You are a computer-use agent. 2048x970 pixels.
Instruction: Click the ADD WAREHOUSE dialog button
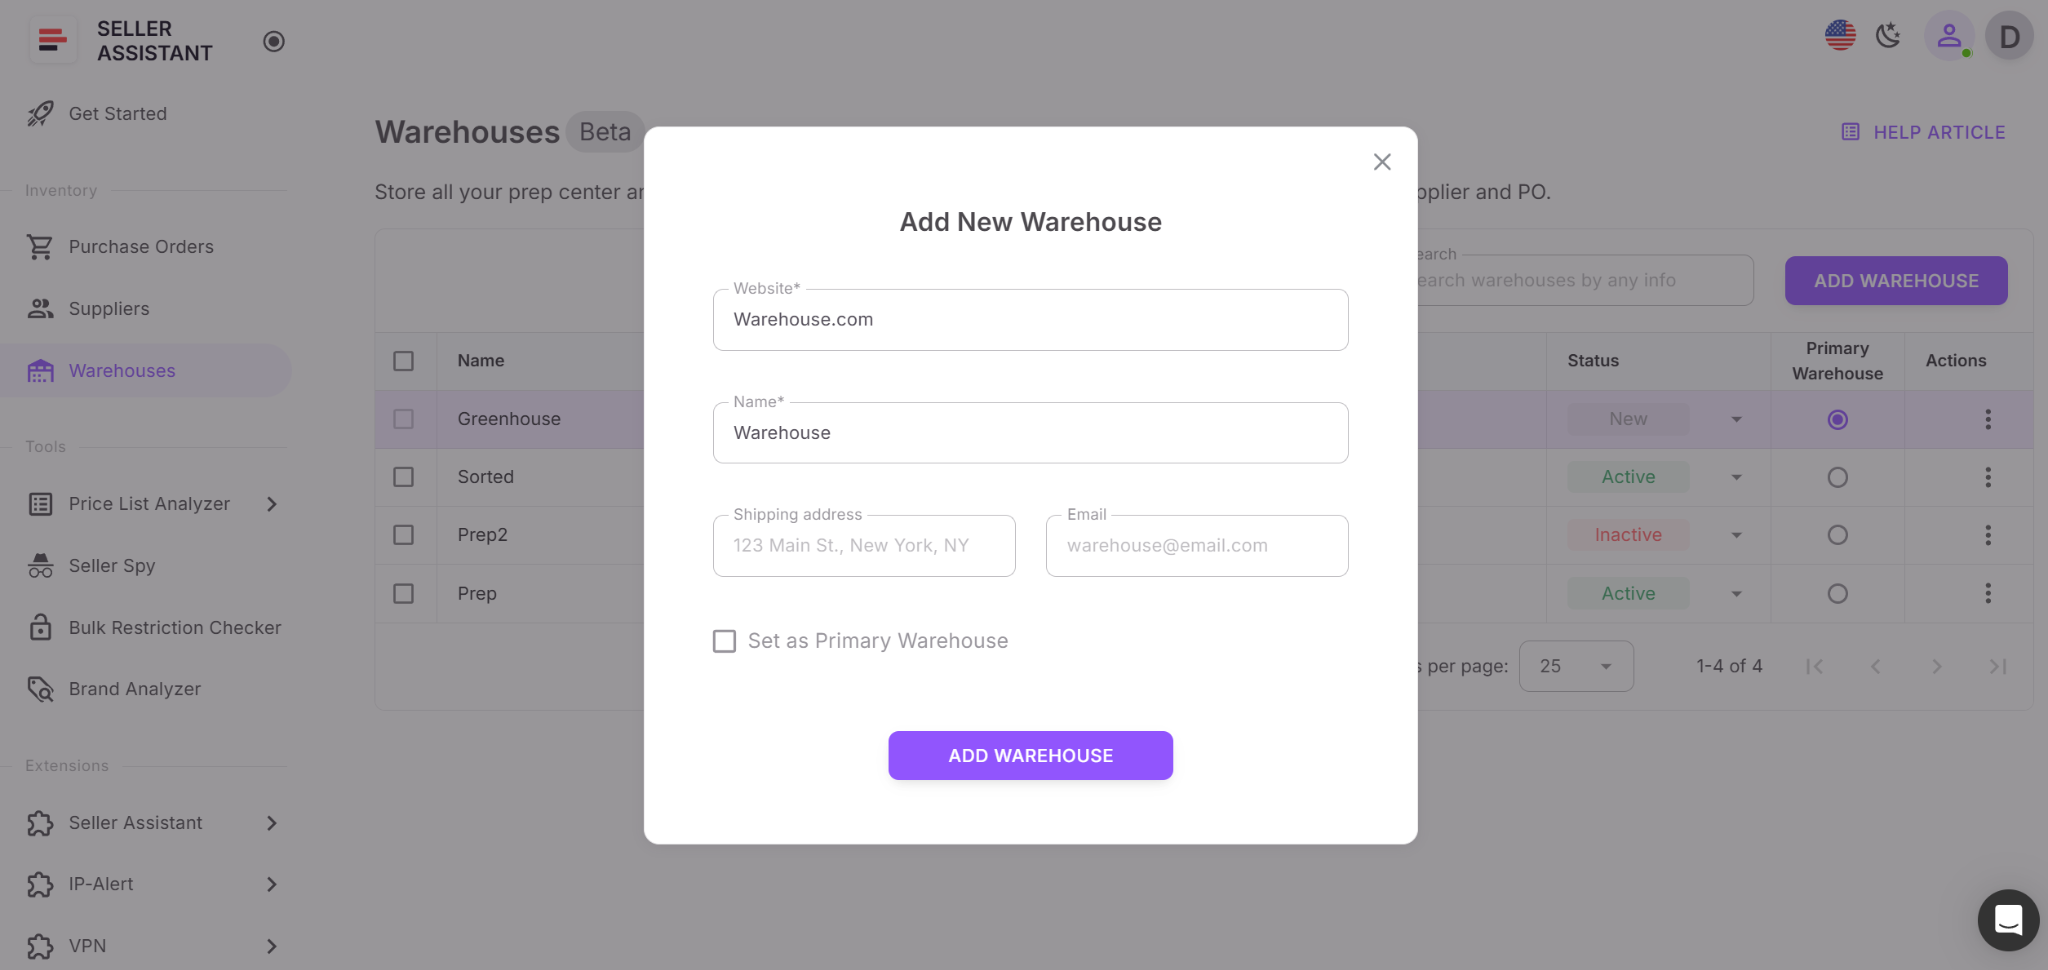click(1030, 755)
